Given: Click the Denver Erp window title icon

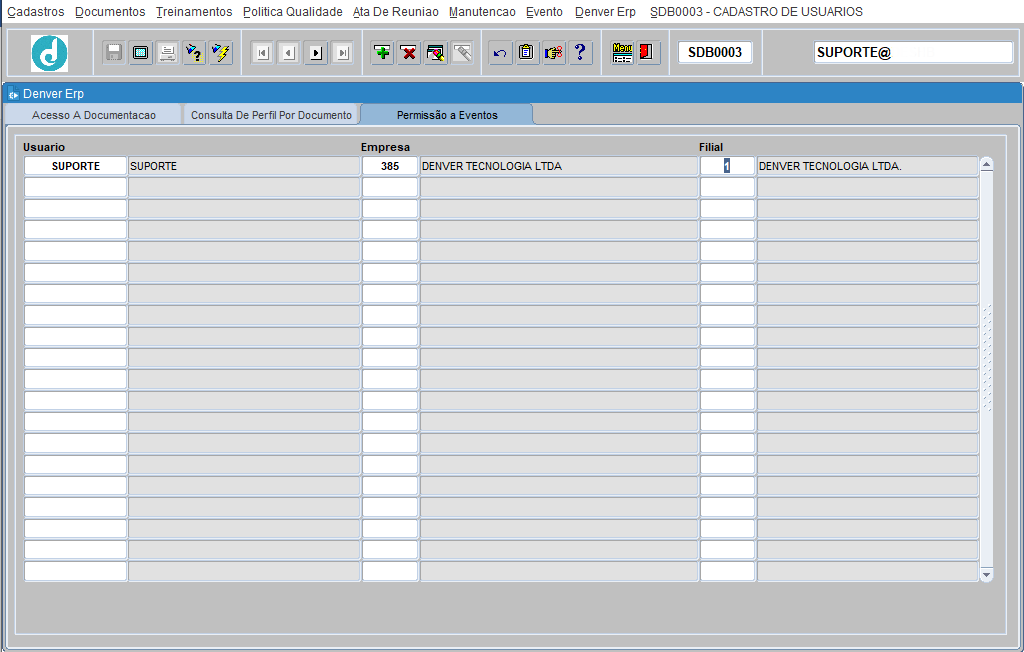Looking at the screenshot, I should pos(12,94).
